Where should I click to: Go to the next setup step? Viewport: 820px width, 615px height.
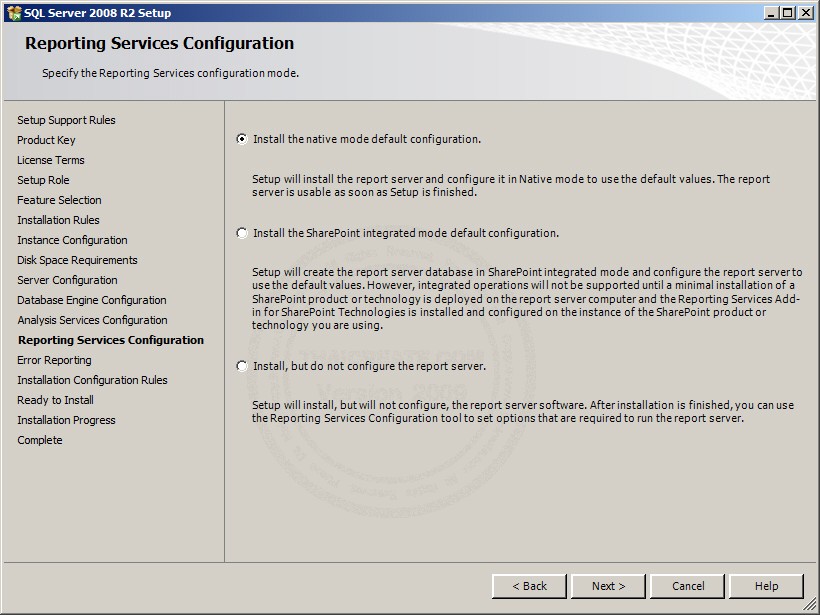tap(608, 586)
